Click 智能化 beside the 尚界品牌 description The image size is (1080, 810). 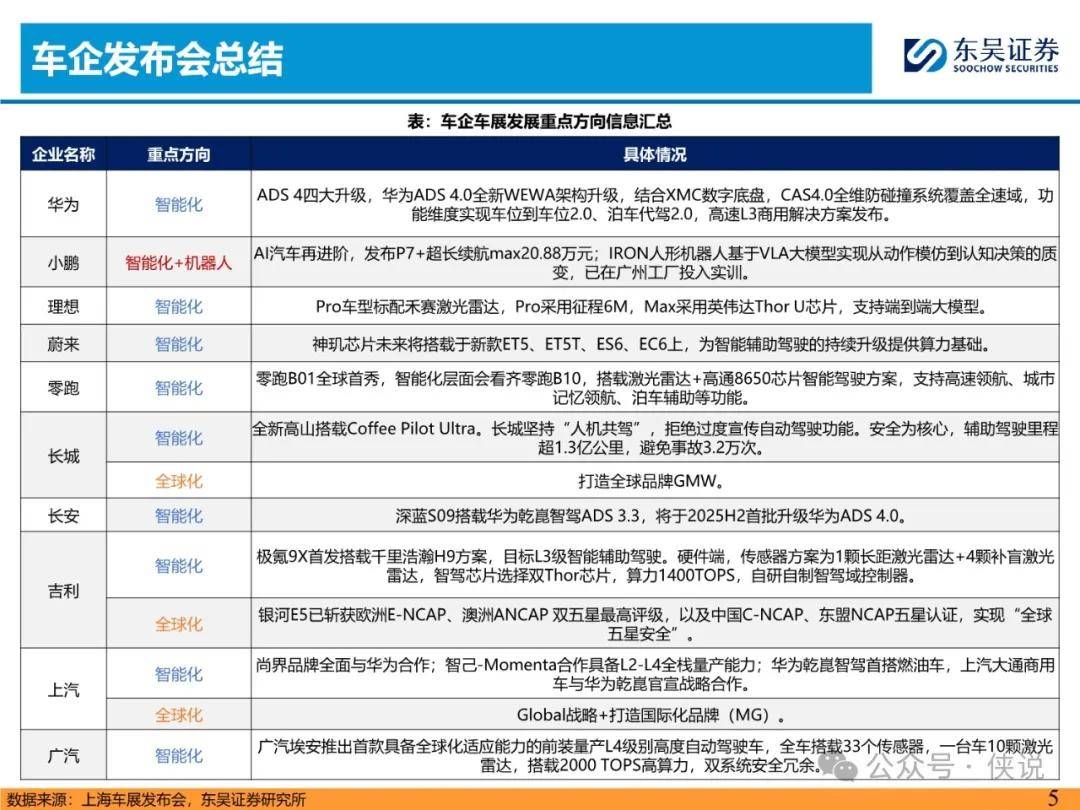179,674
